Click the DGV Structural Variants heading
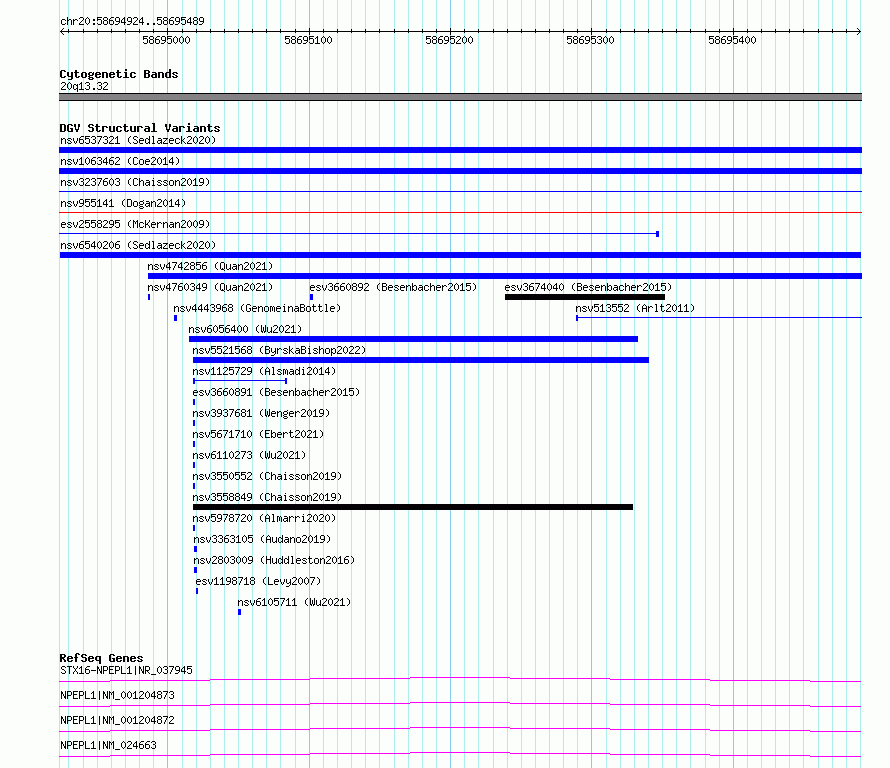The width and height of the screenshot is (890, 768). click(x=140, y=128)
